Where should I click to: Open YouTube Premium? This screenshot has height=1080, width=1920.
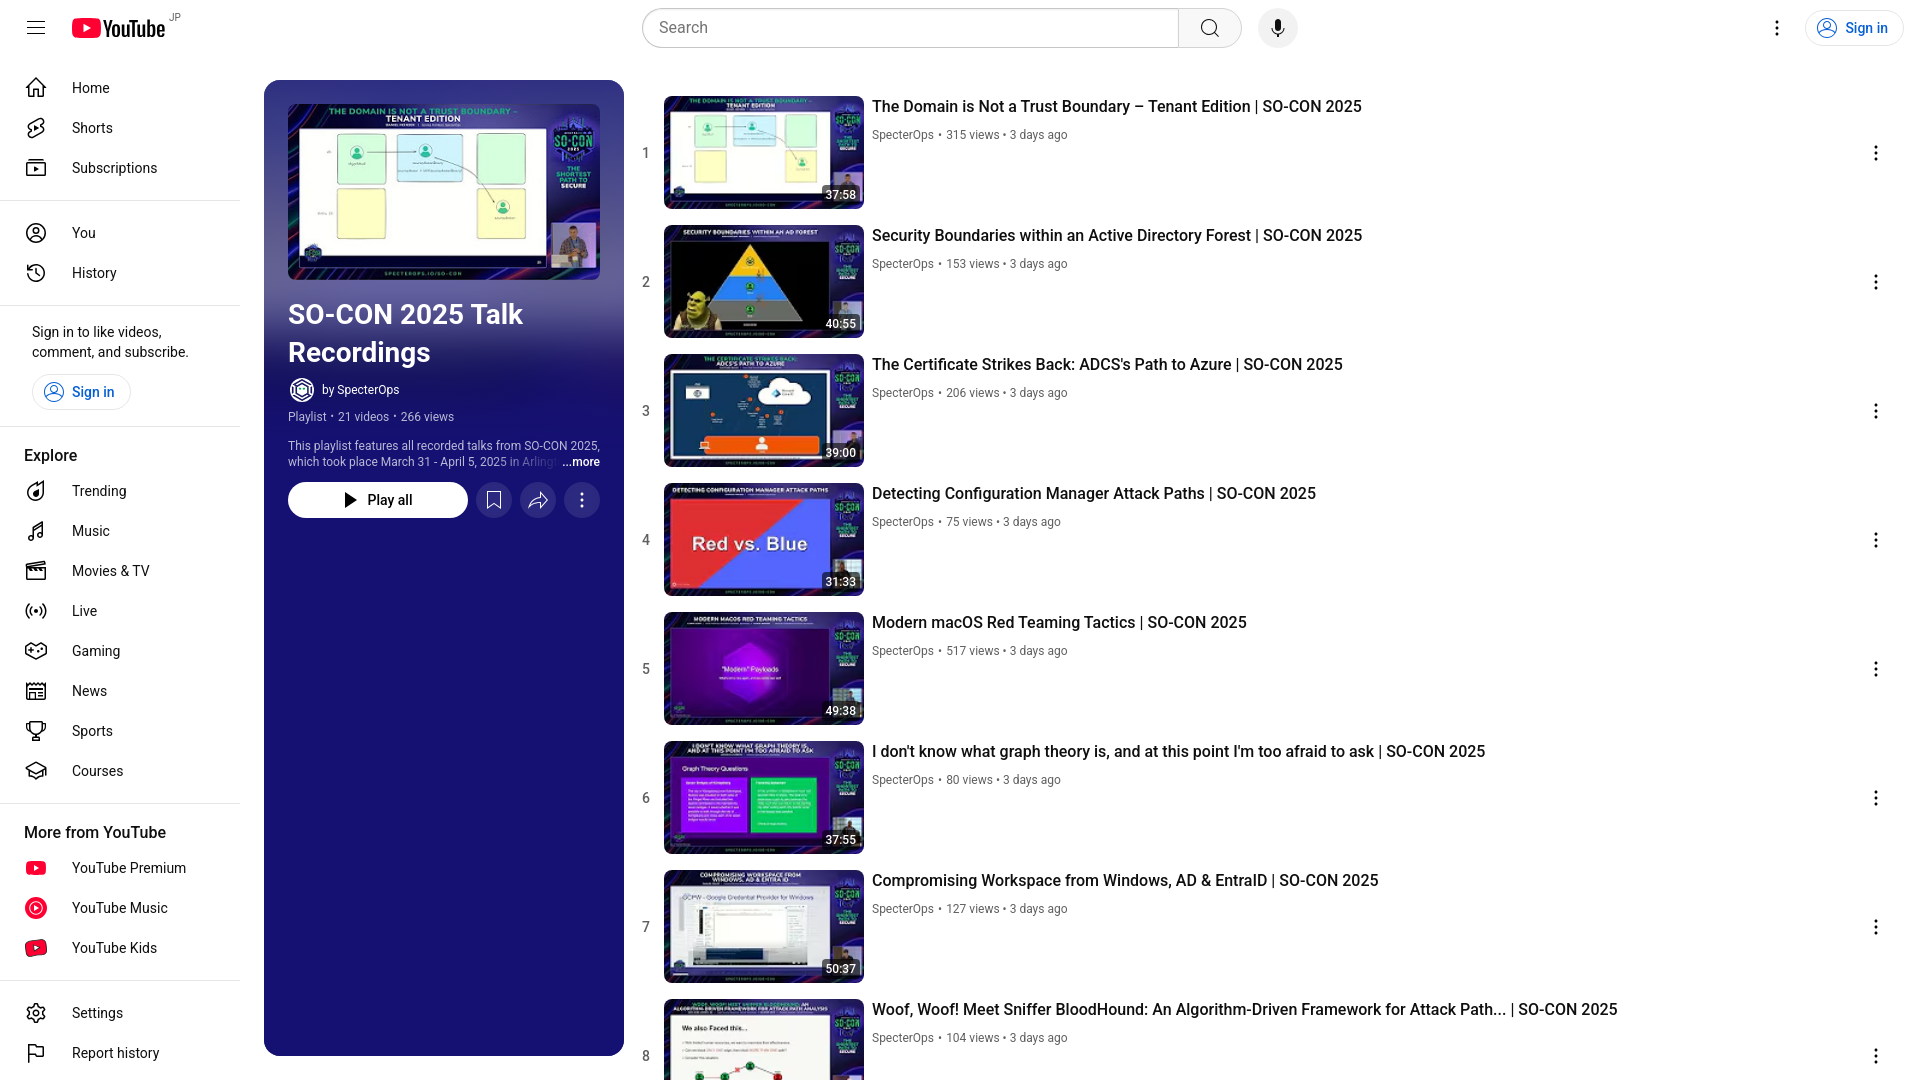point(120,868)
